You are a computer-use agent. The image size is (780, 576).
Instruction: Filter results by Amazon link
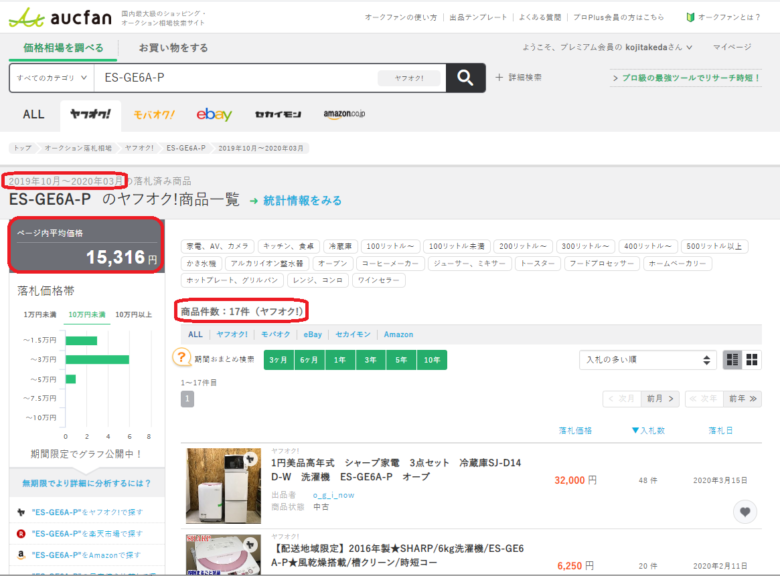tap(398, 334)
